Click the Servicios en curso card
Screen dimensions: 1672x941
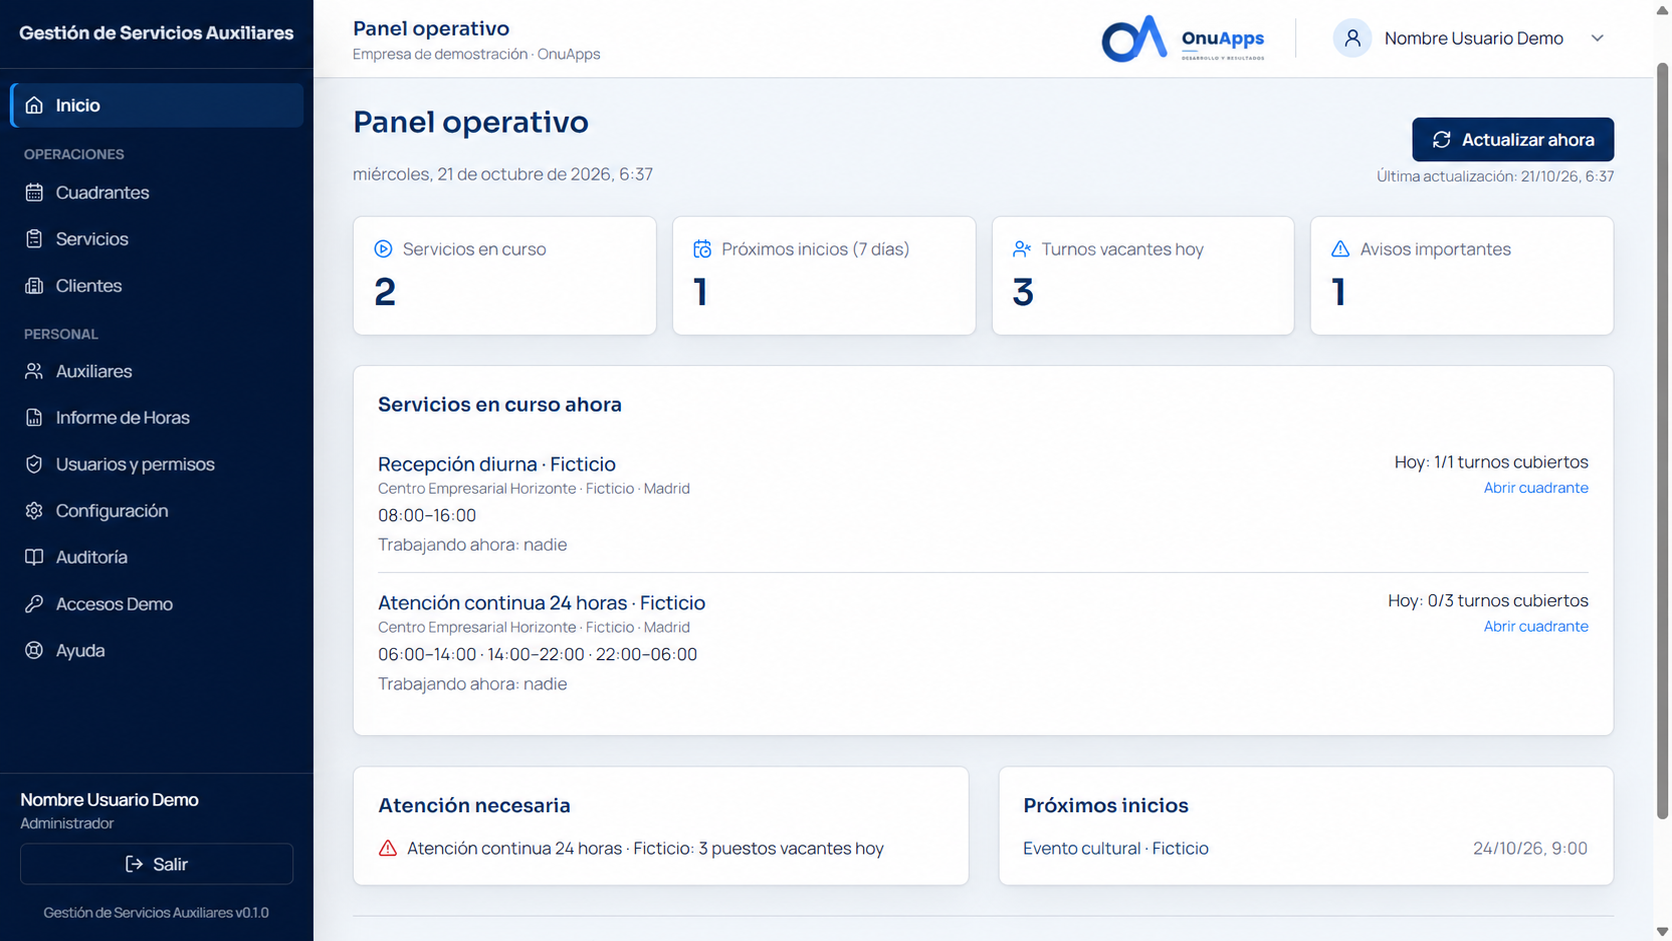pos(505,276)
